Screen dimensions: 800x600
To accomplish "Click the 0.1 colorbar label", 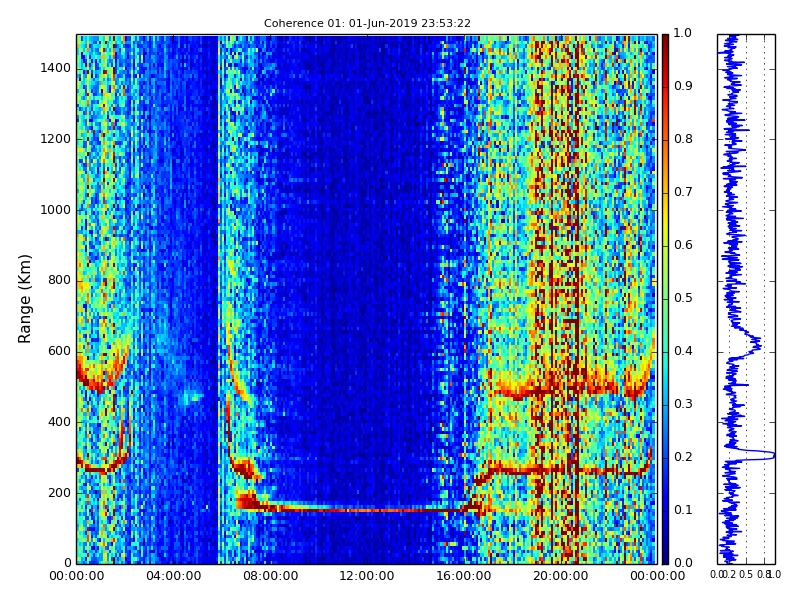I will click(683, 511).
